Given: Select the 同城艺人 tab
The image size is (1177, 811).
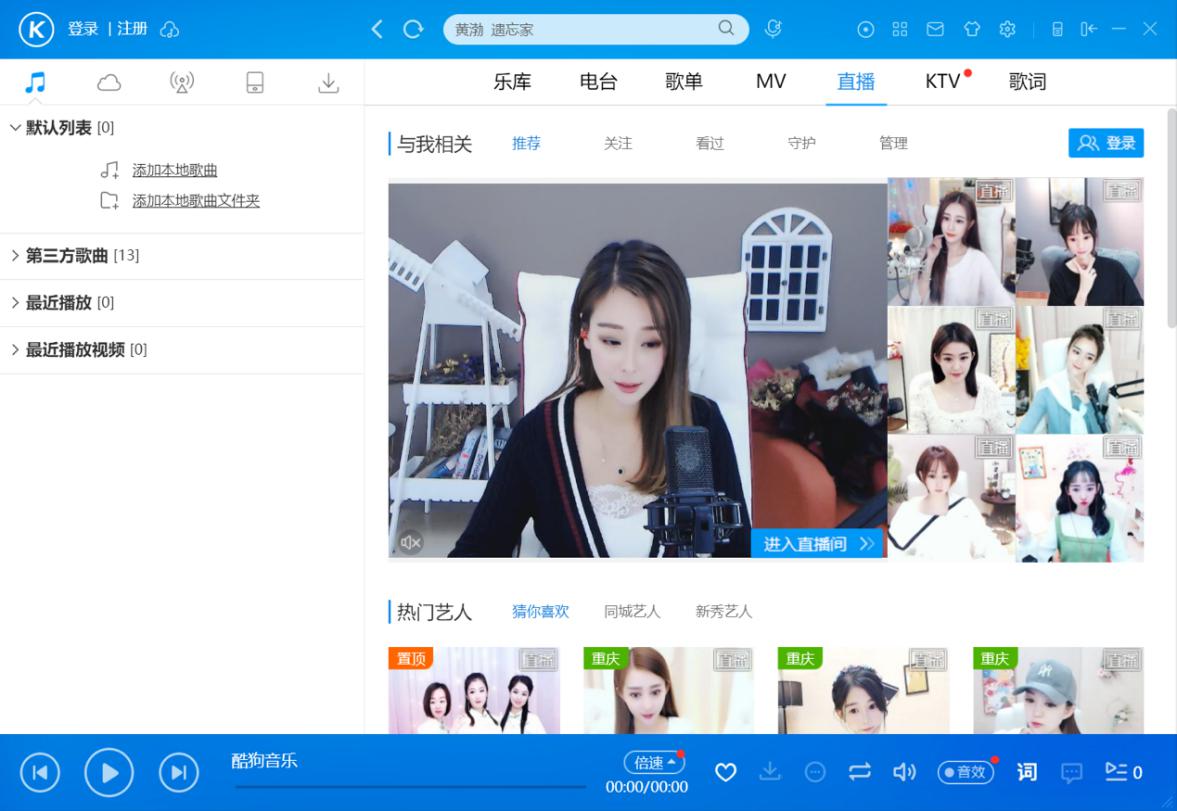Looking at the screenshot, I should [x=632, y=611].
